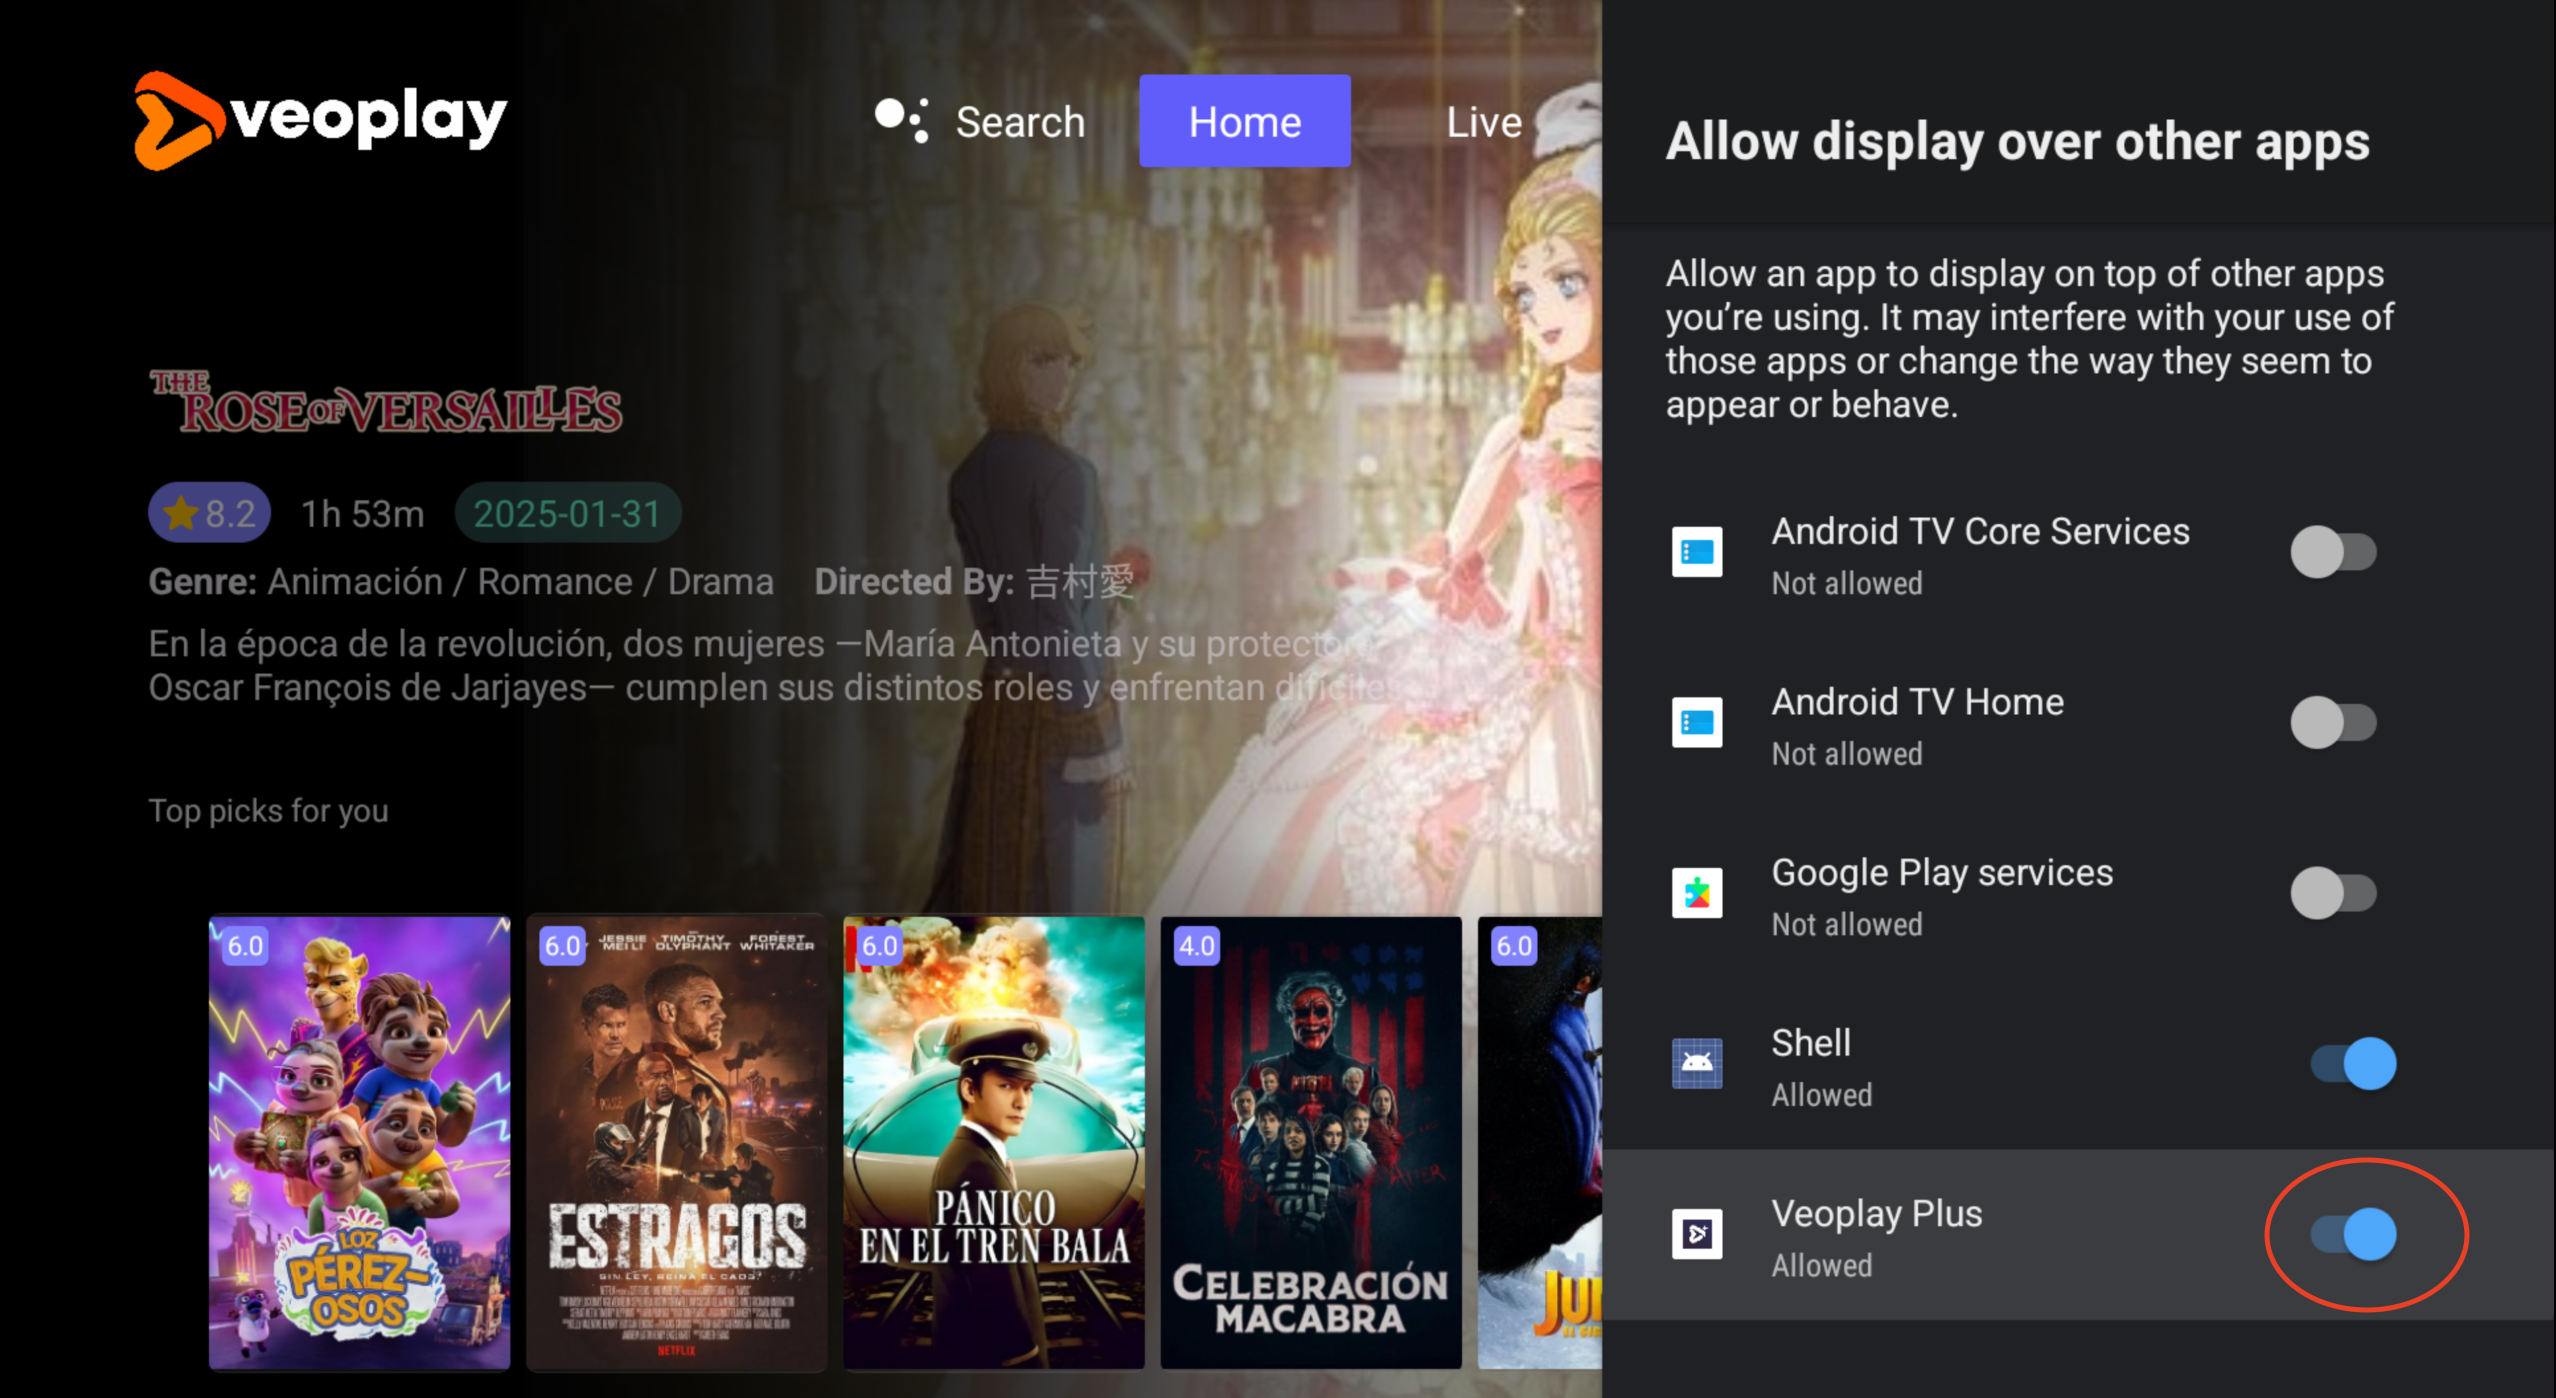The height and width of the screenshot is (1398, 2556).
Task: Click the Google Assistant search icon
Action: click(x=902, y=121)
